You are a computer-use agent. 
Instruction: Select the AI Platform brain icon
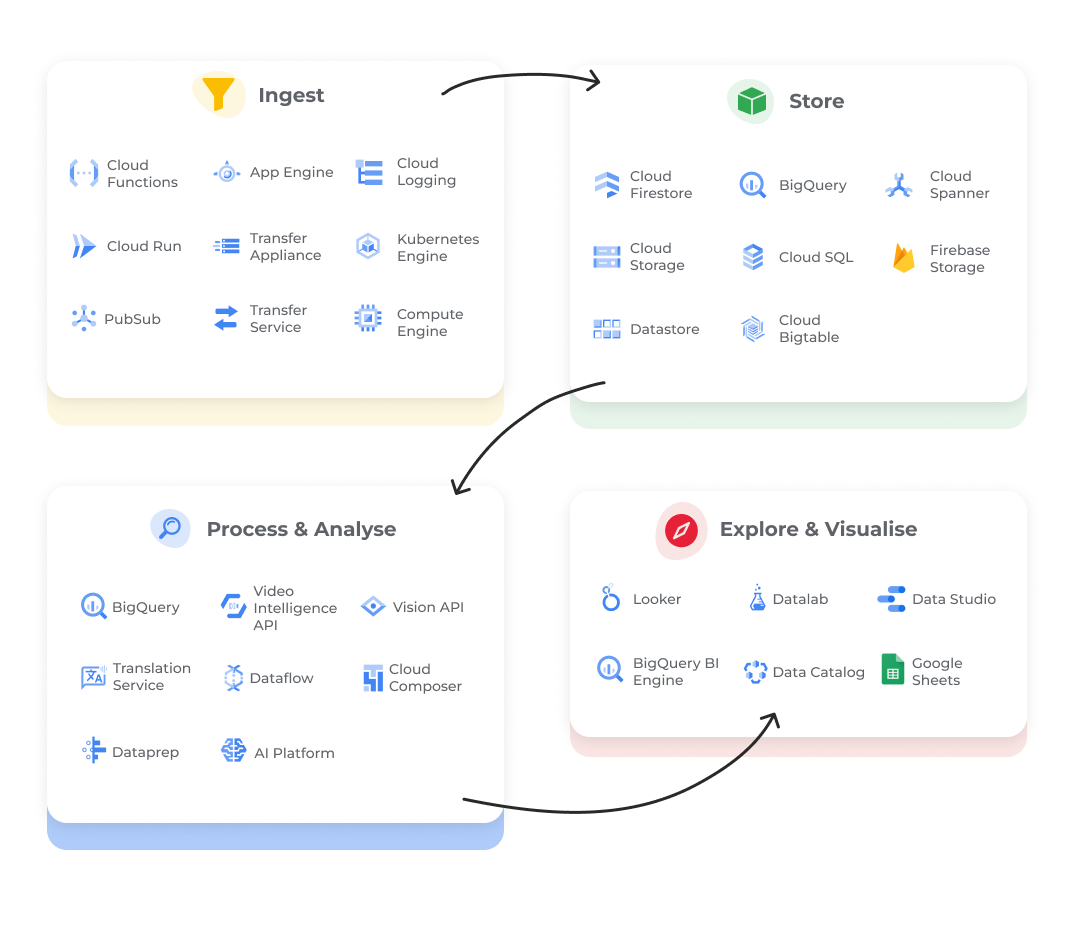point(234,750)
